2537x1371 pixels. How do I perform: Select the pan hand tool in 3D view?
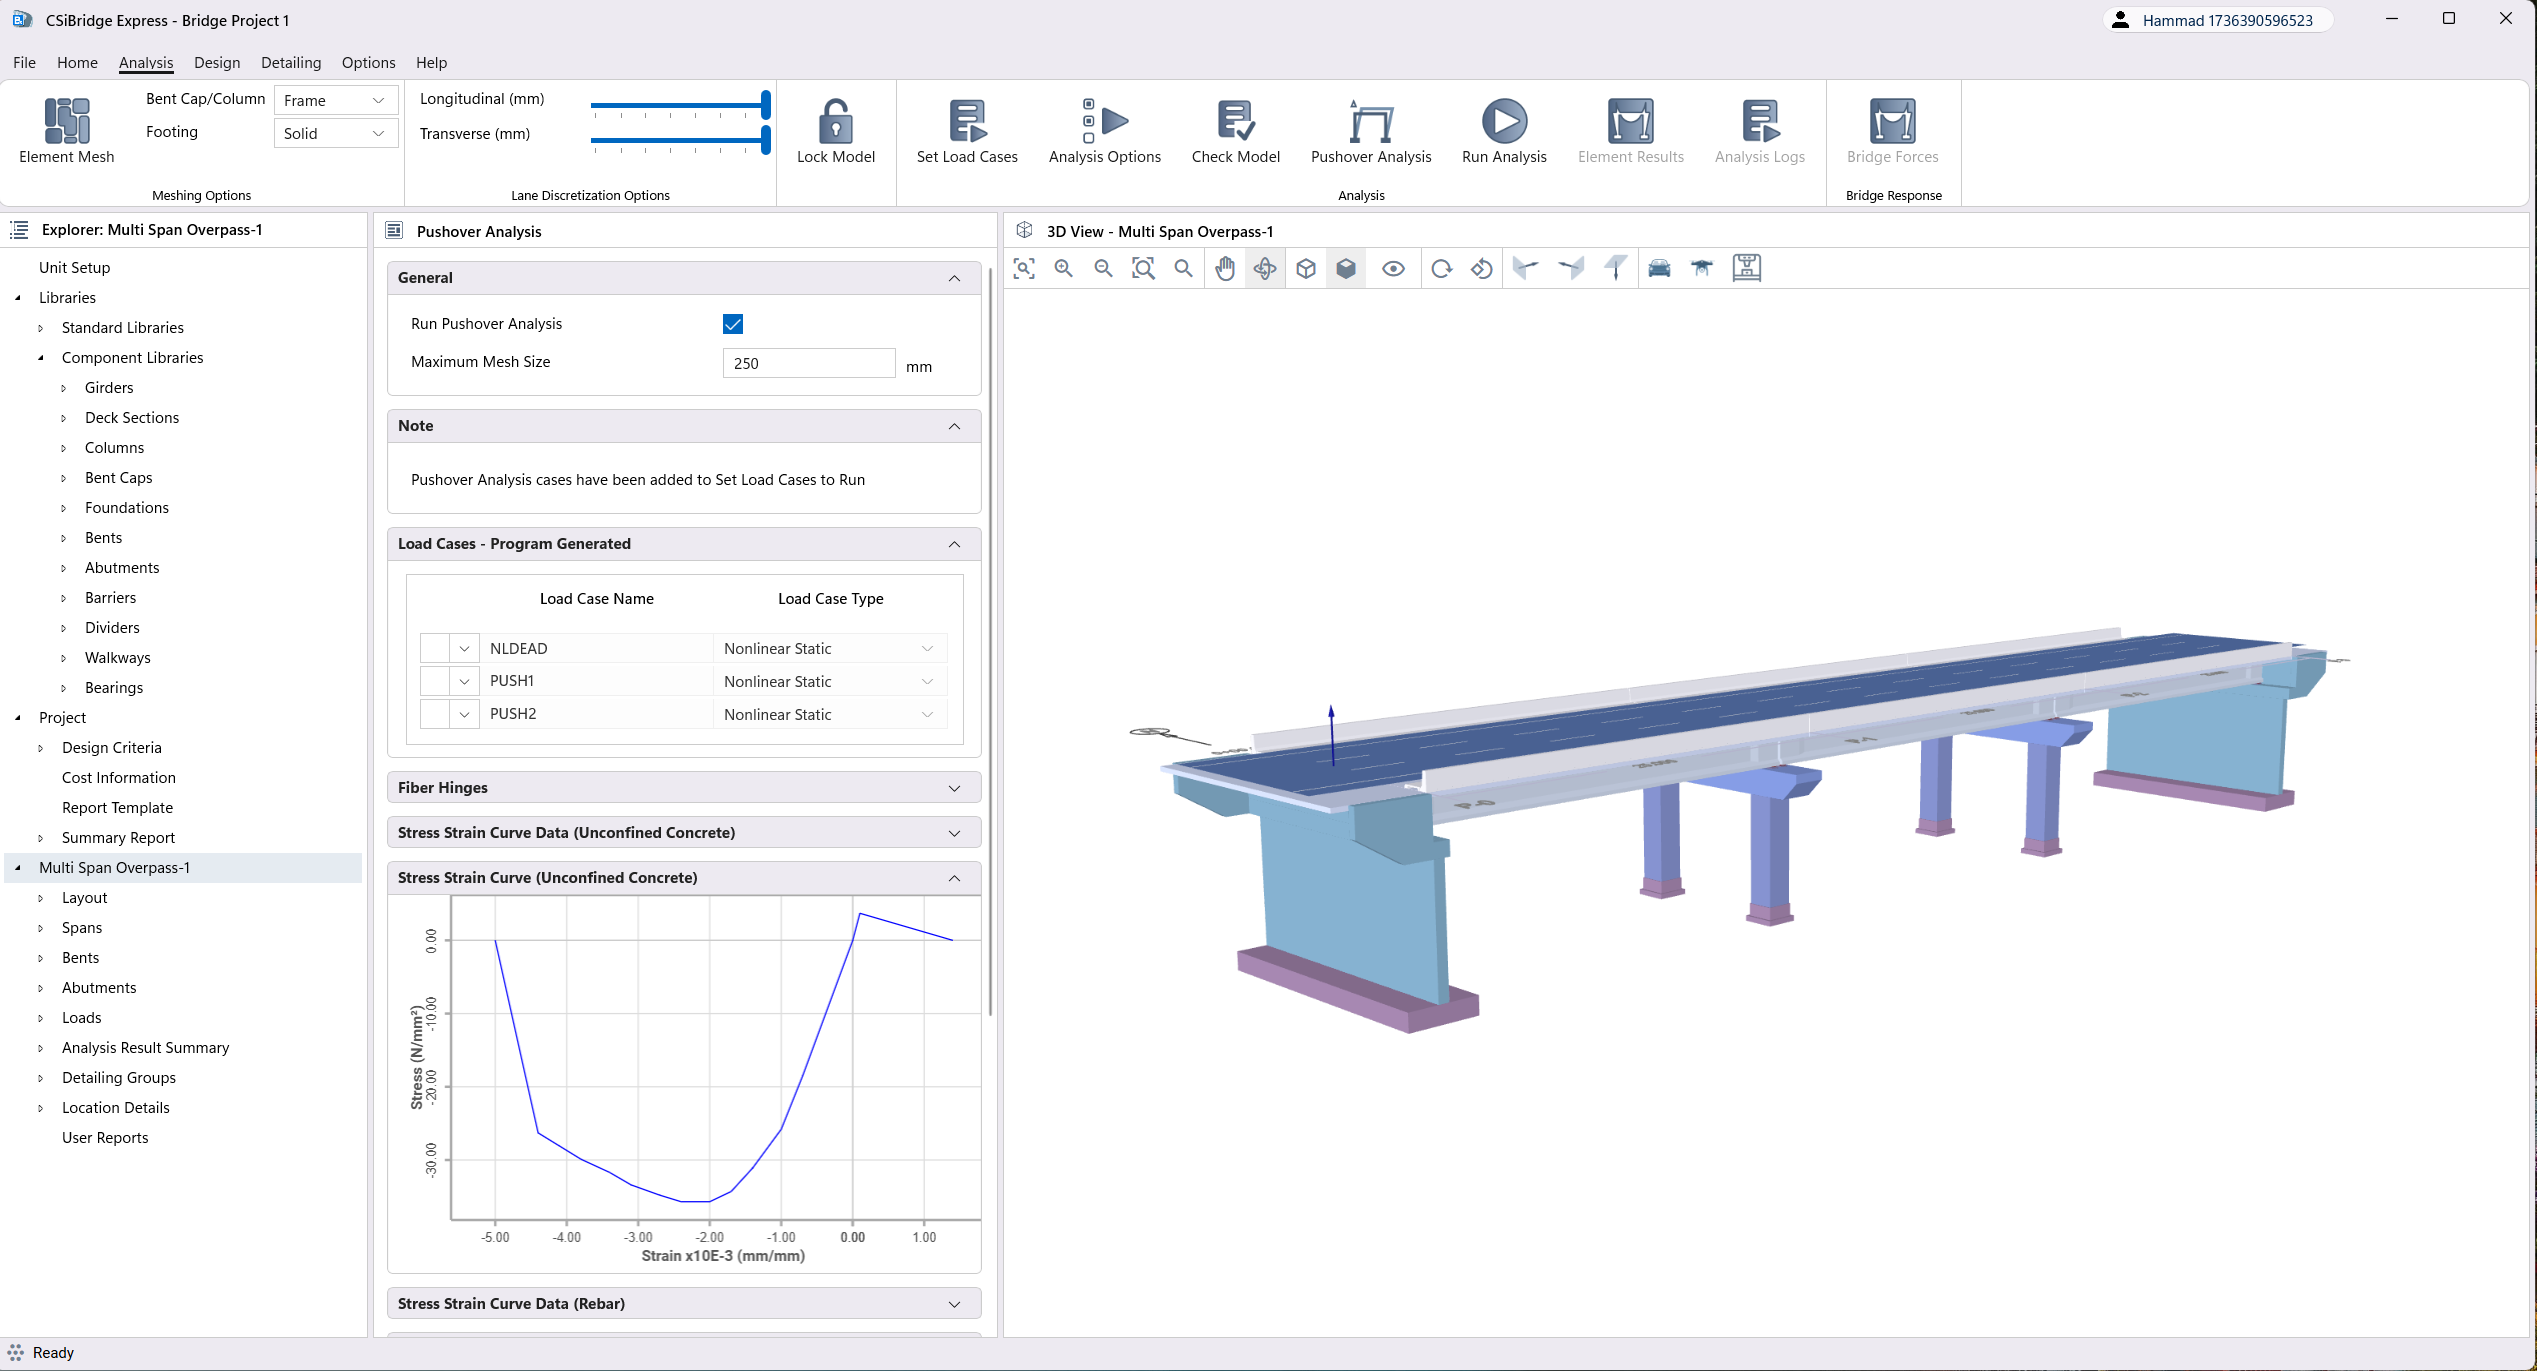pyautogui.click(x=1225, y=268)
